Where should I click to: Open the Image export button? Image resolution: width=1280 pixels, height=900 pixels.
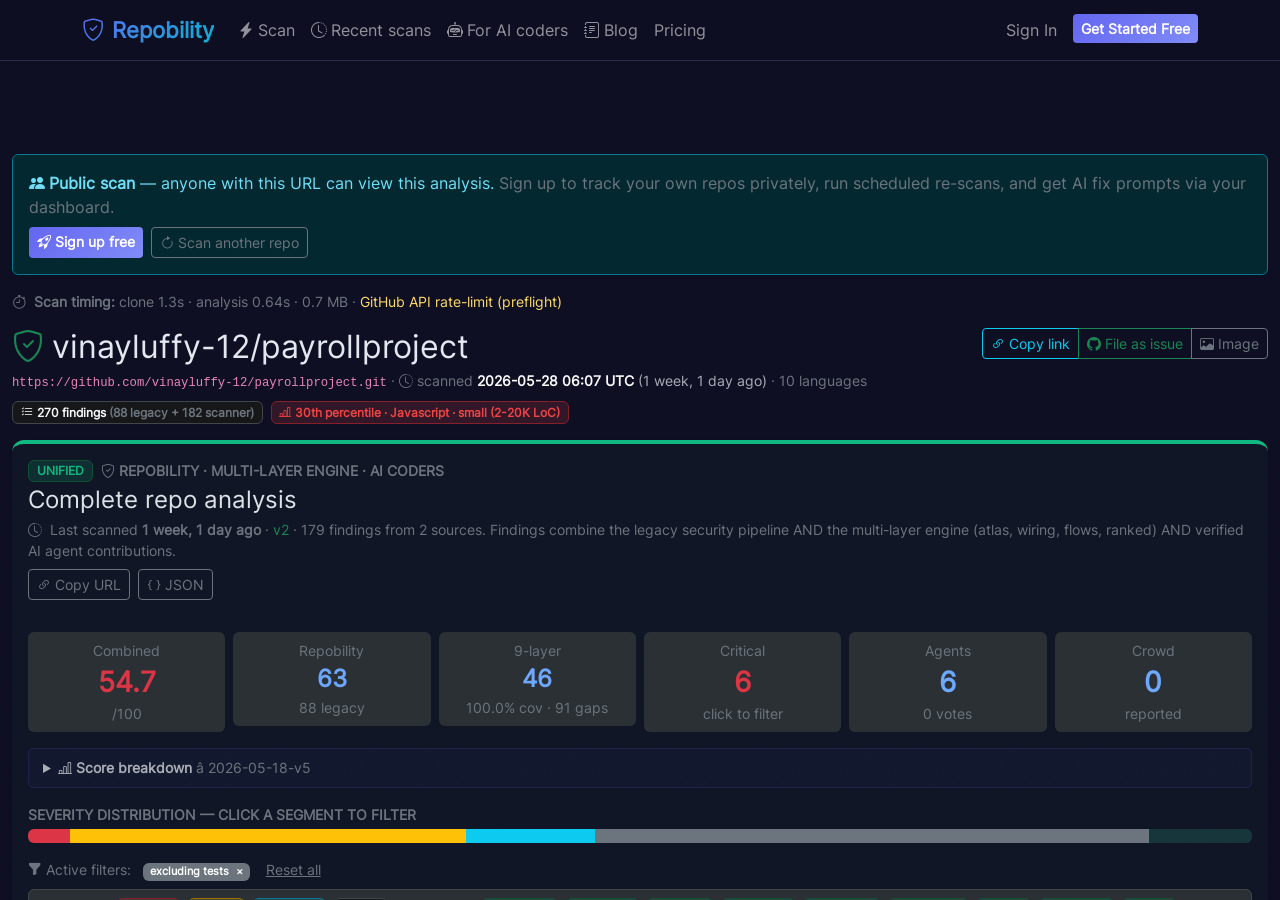tap(1230, 343)
